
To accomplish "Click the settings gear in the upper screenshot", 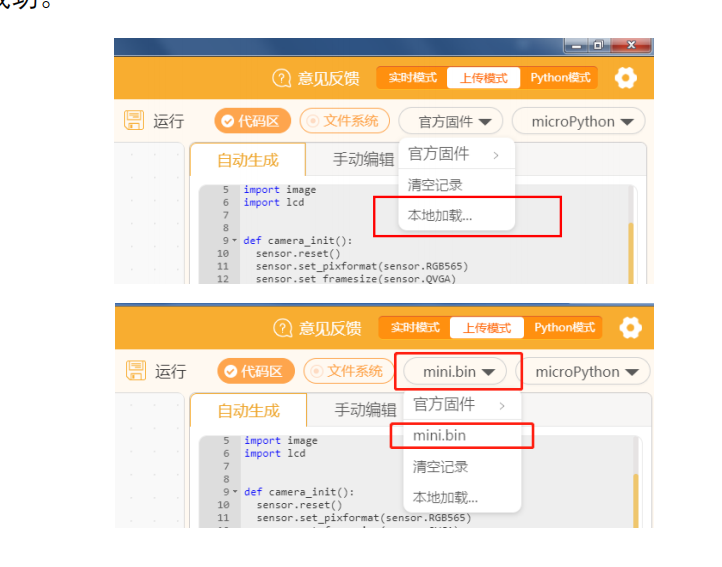I will click(626, 78).
